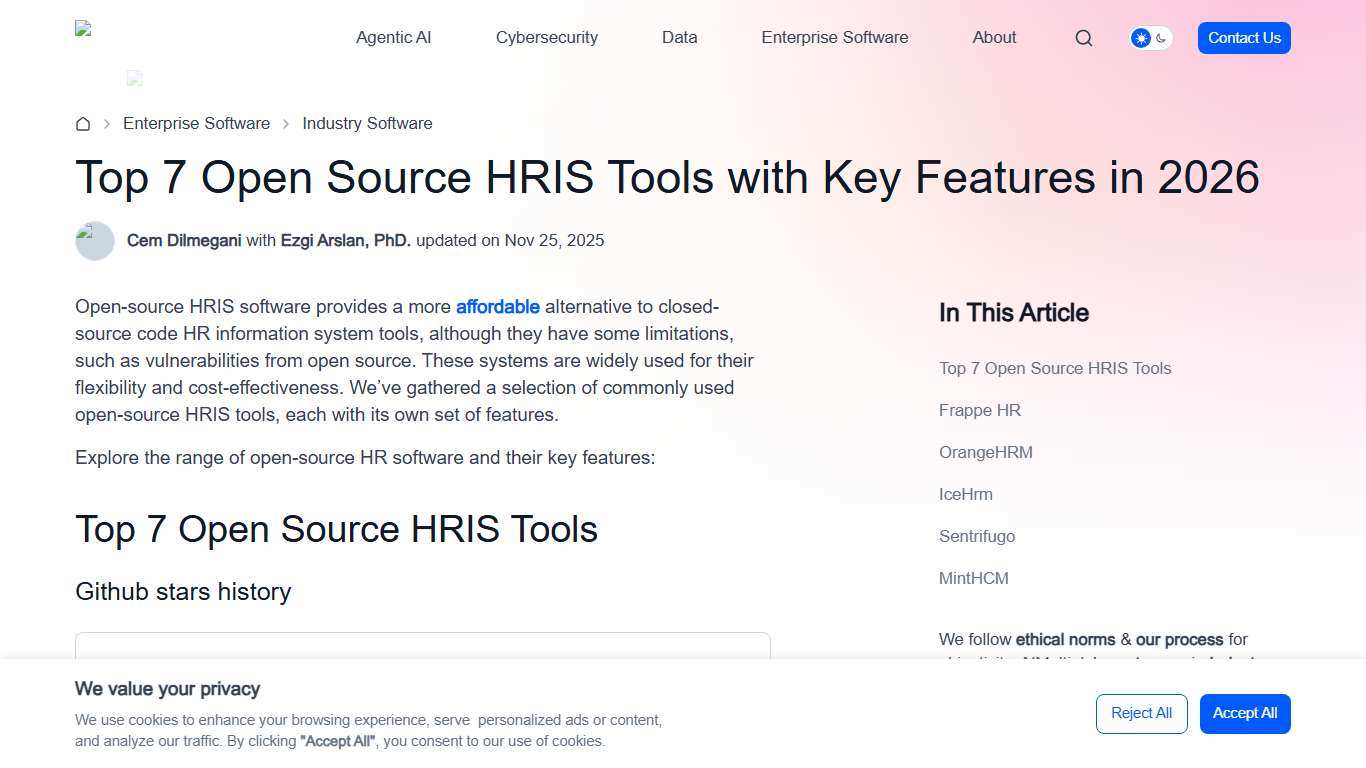
Task: Select the Data menu item
Action: point(679,37)
